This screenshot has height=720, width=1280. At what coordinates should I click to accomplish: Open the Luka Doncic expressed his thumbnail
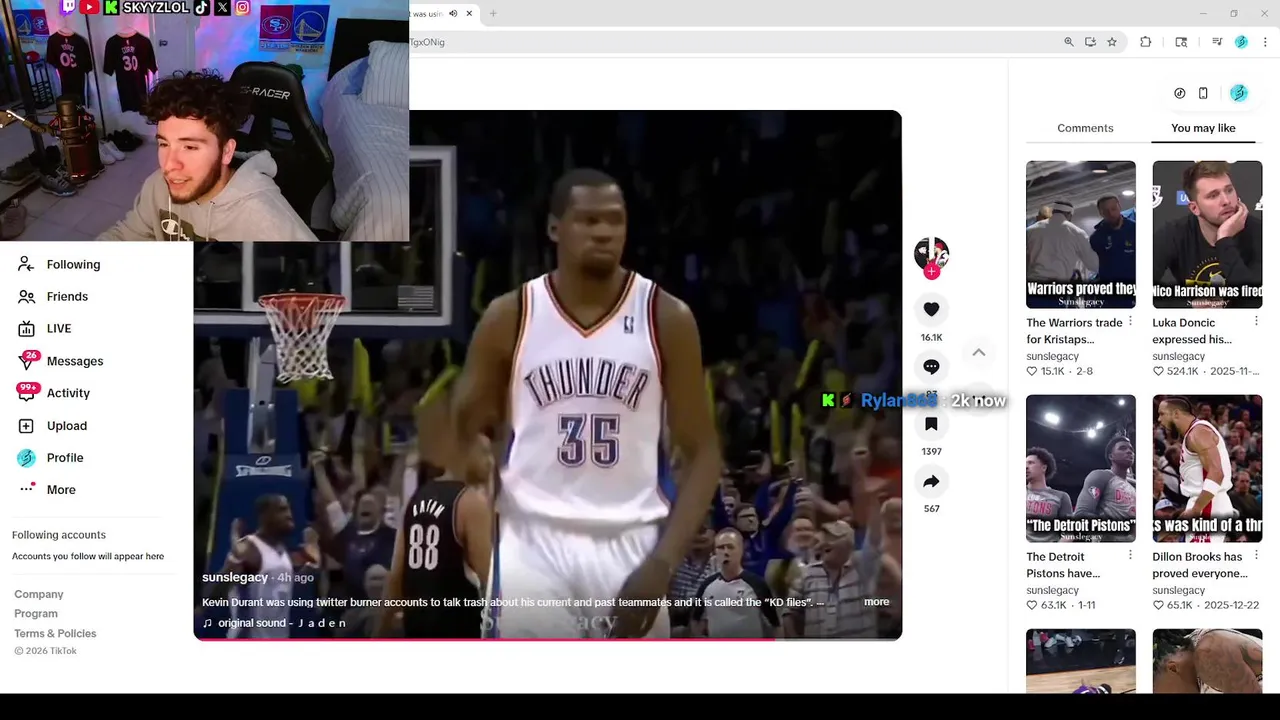(1207, 234)
